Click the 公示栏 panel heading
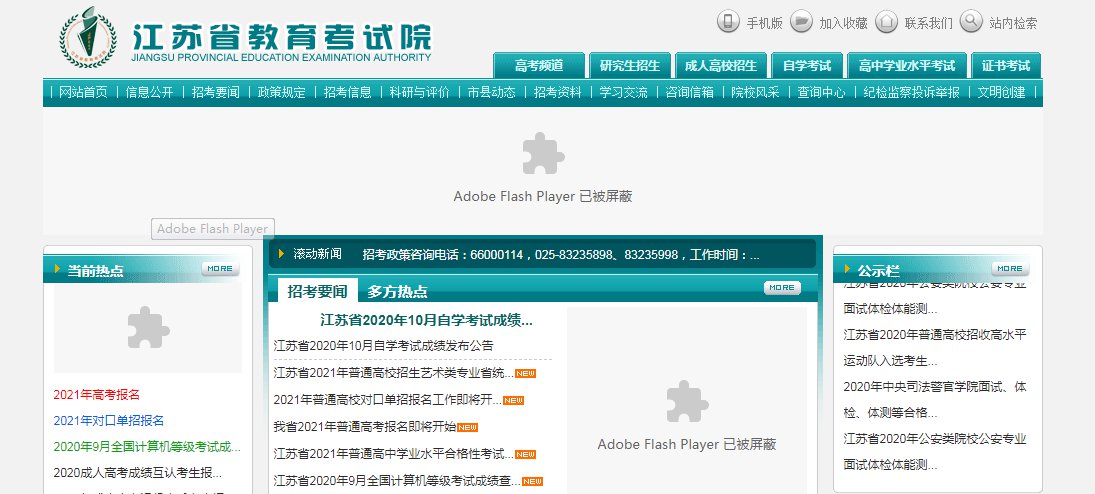Viewport: 1095px width, 494px height. (x=878, y=271)
